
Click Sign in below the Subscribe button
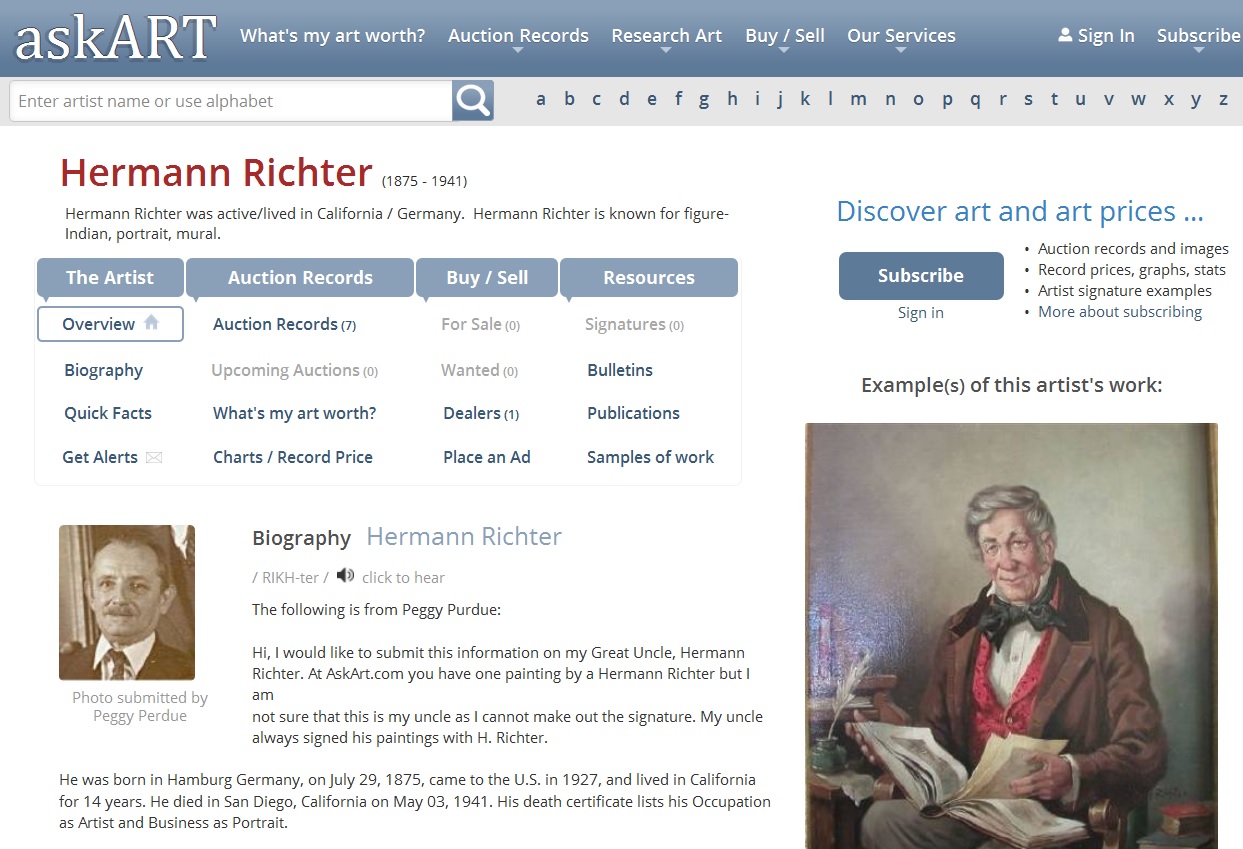point(921,313)
